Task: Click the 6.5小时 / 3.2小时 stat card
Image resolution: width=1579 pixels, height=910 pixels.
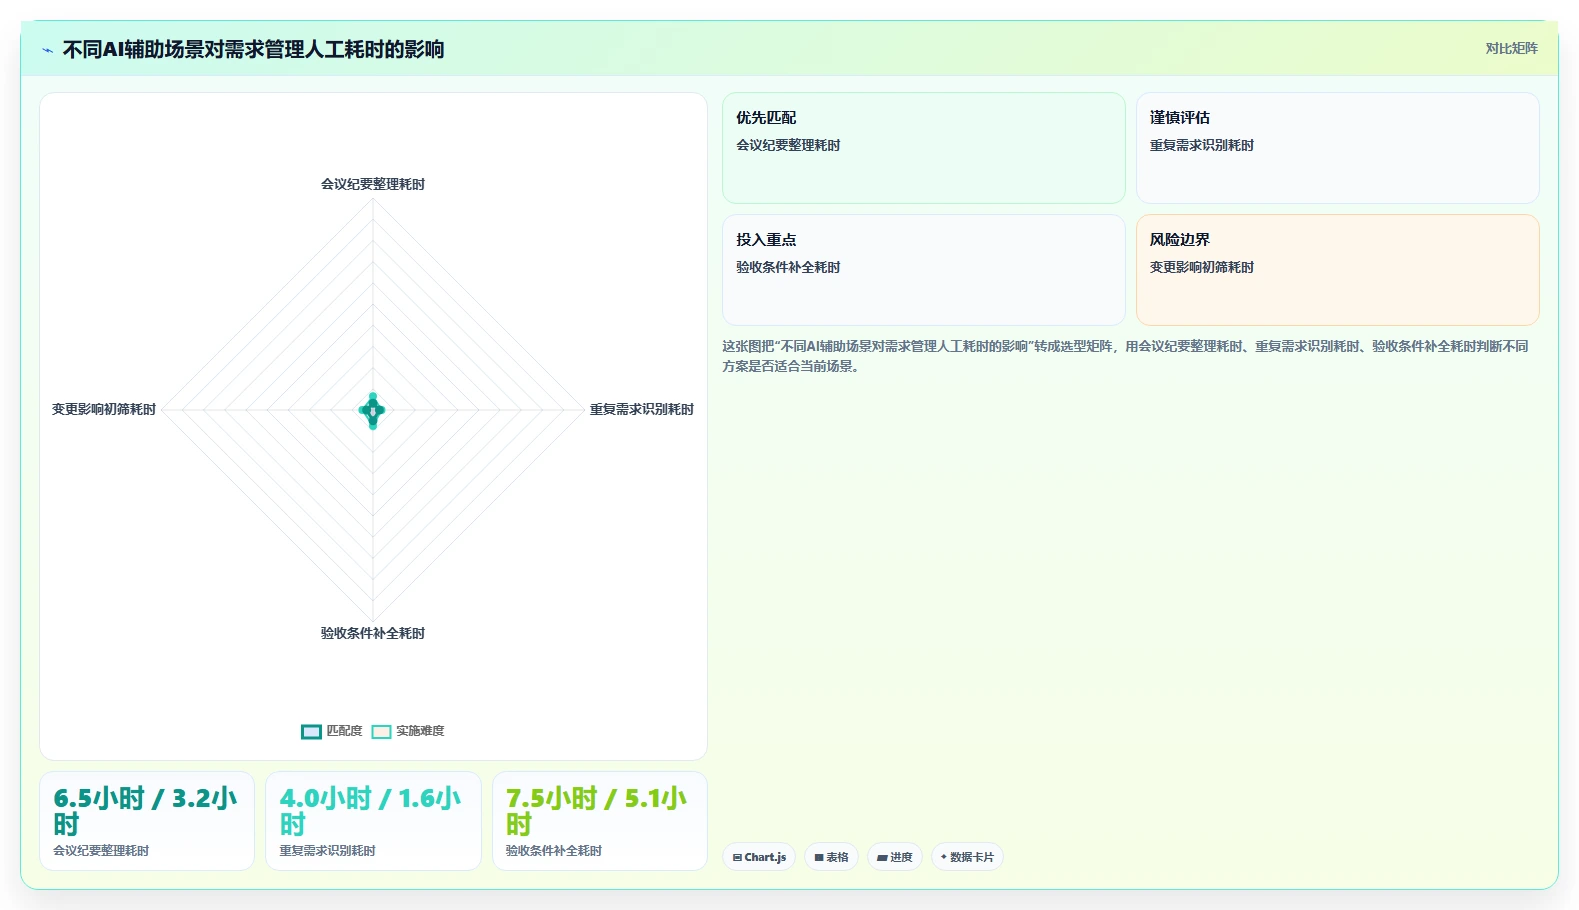Action: click(147, 821)
